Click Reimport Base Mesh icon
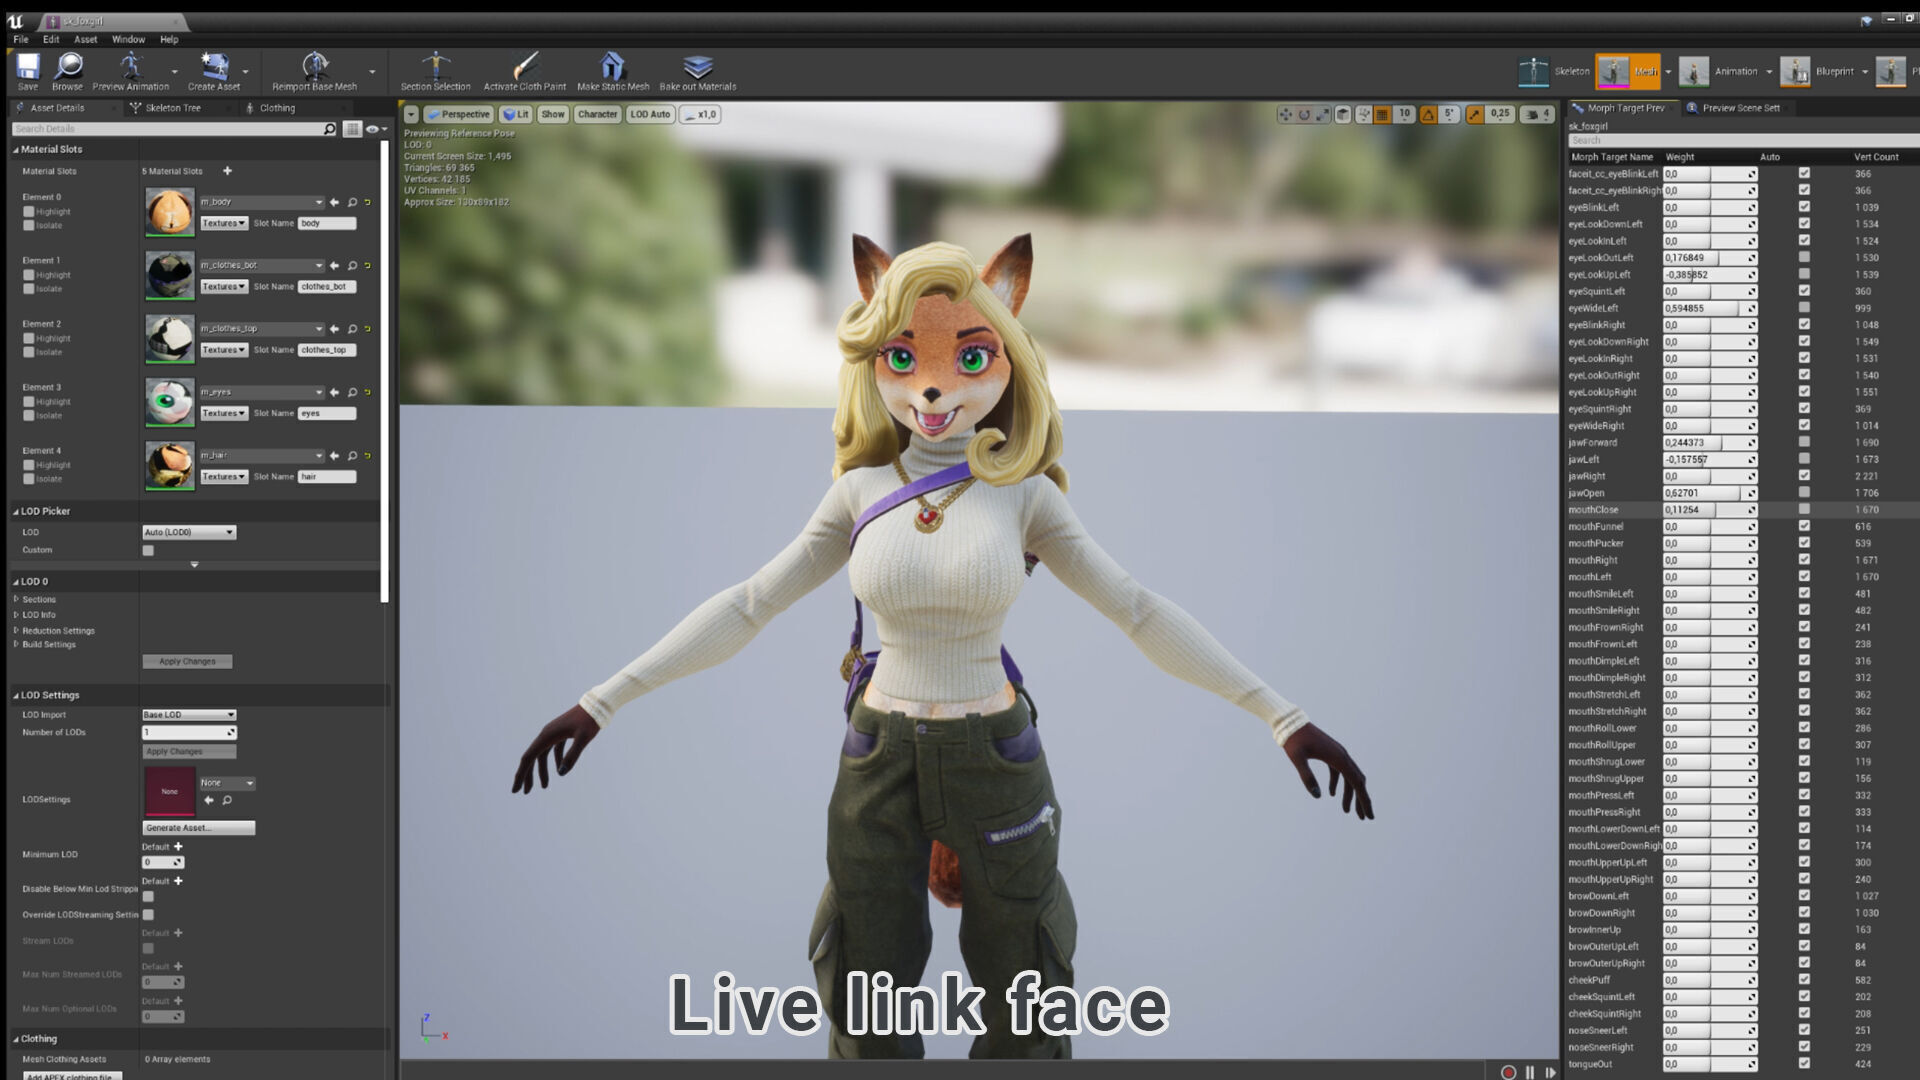The width and height of the screenshot is (1920, 1080). coord(315,70)
